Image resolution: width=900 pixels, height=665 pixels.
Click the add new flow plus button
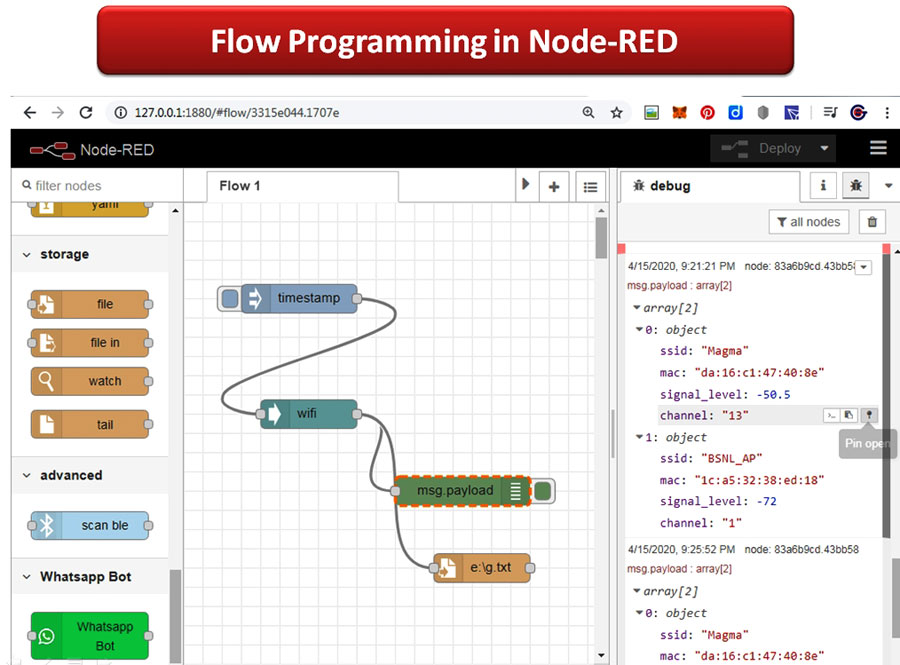pos(553,186)
